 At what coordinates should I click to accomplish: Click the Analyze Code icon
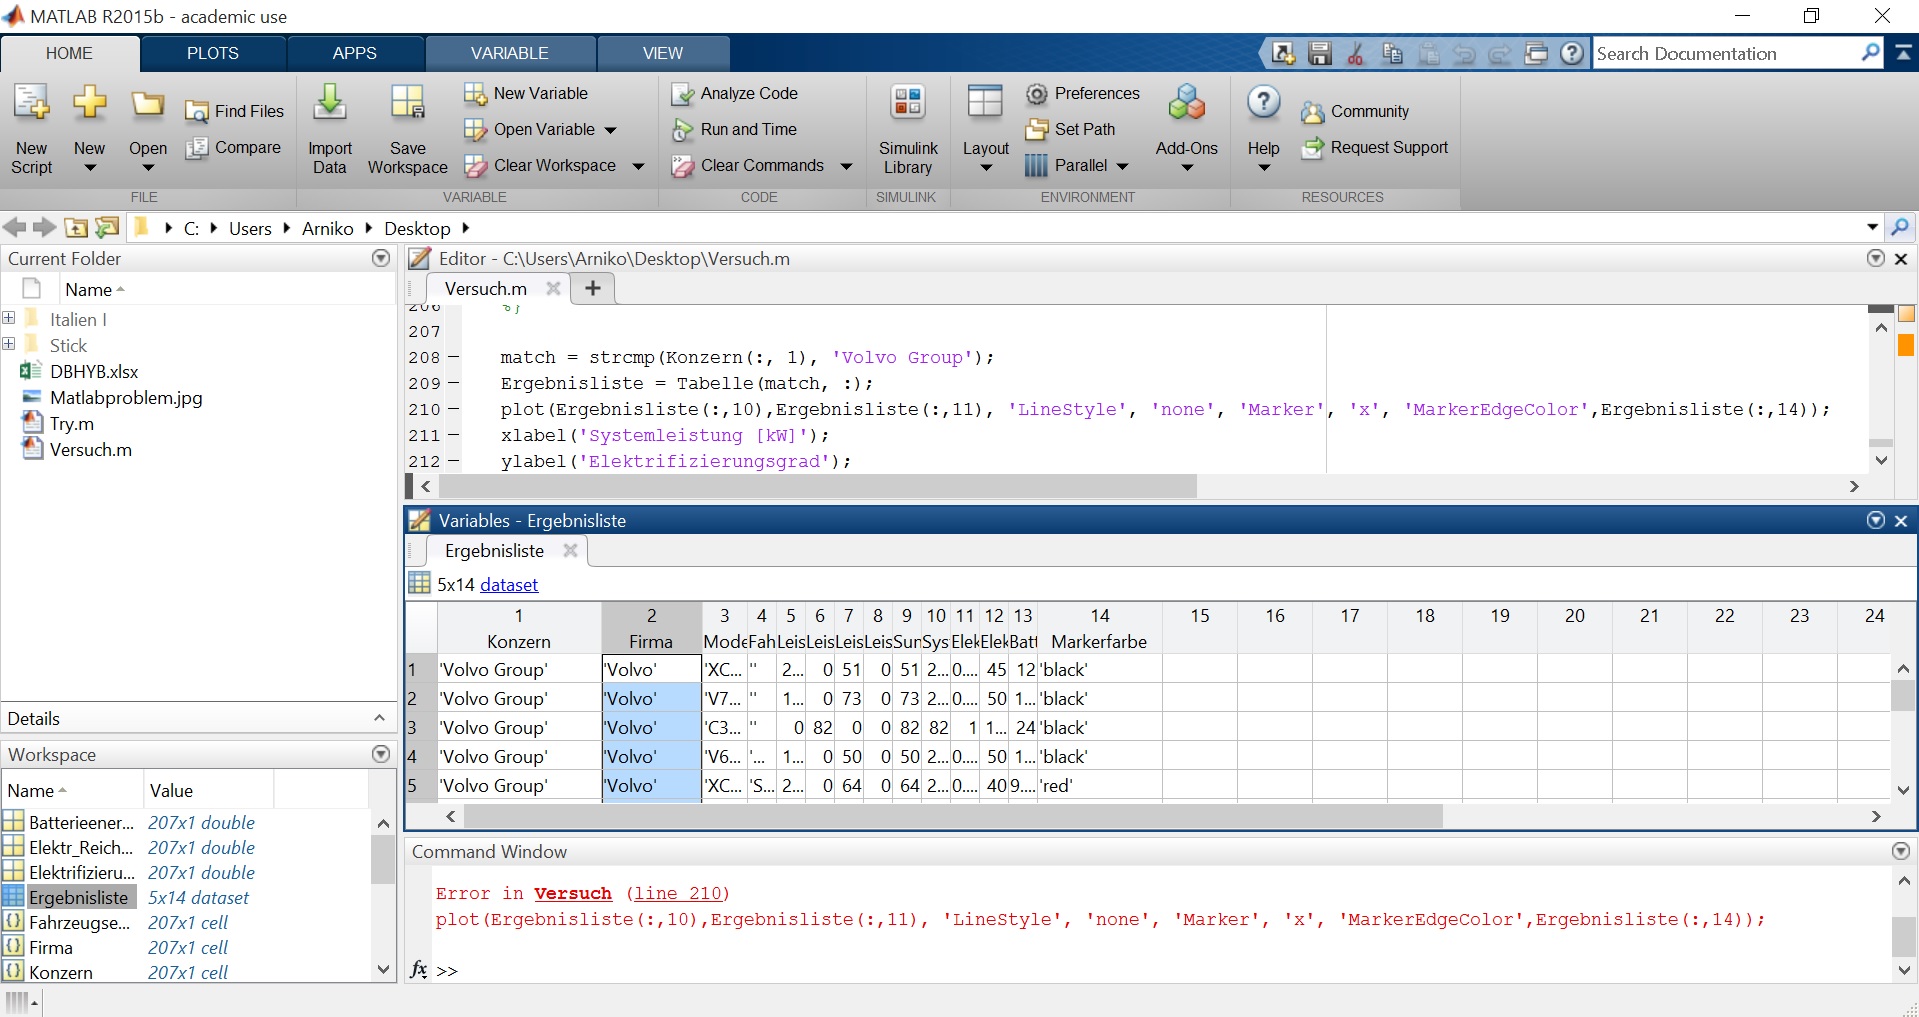pos(682,94)
